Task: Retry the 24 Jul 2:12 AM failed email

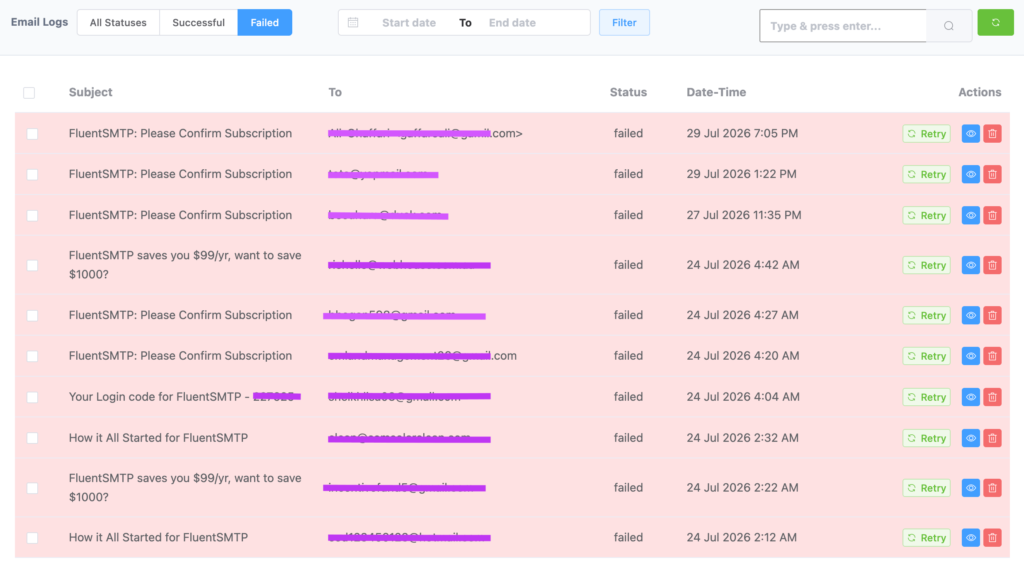Action: click(x=926, y=538)
